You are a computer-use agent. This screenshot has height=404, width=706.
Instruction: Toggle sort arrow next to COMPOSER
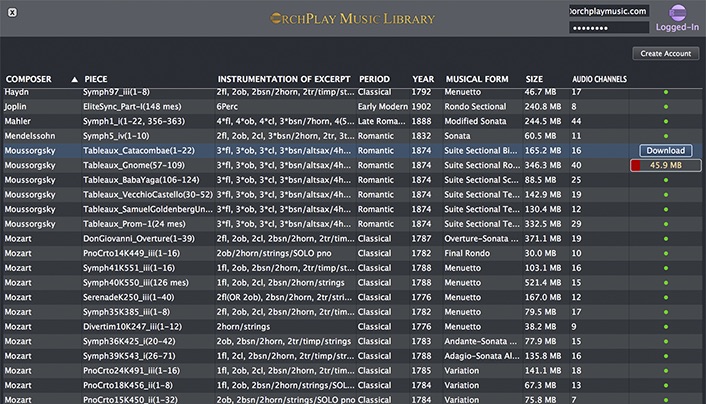coord(74,80)
